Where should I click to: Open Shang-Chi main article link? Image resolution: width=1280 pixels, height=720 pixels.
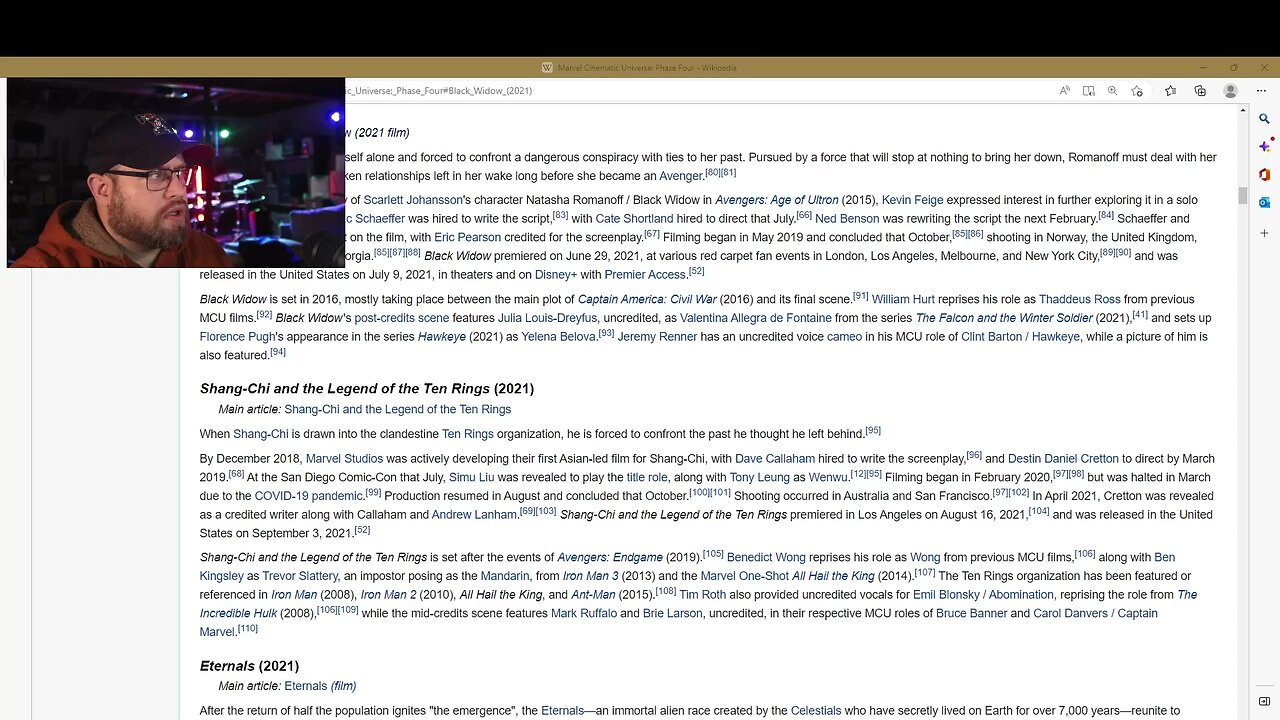pos(397,410)
